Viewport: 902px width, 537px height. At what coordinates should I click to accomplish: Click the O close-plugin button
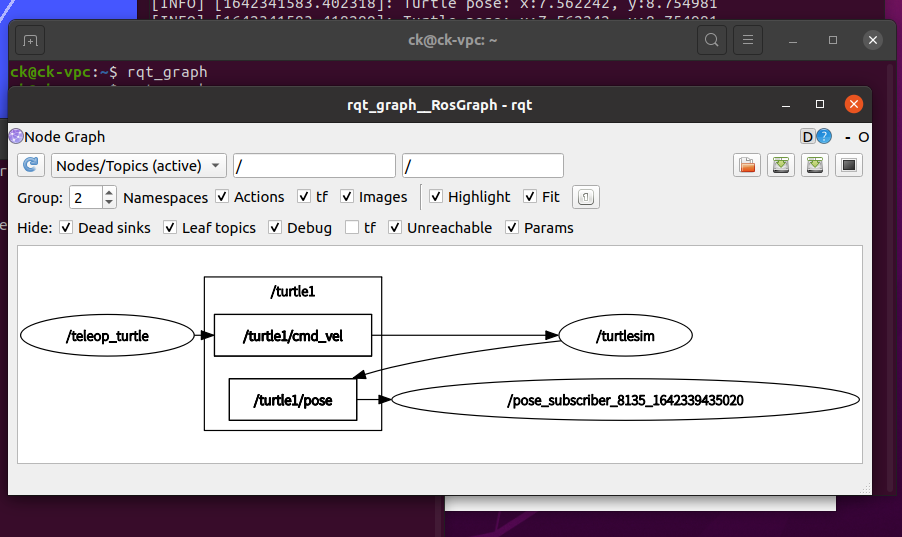863,137
